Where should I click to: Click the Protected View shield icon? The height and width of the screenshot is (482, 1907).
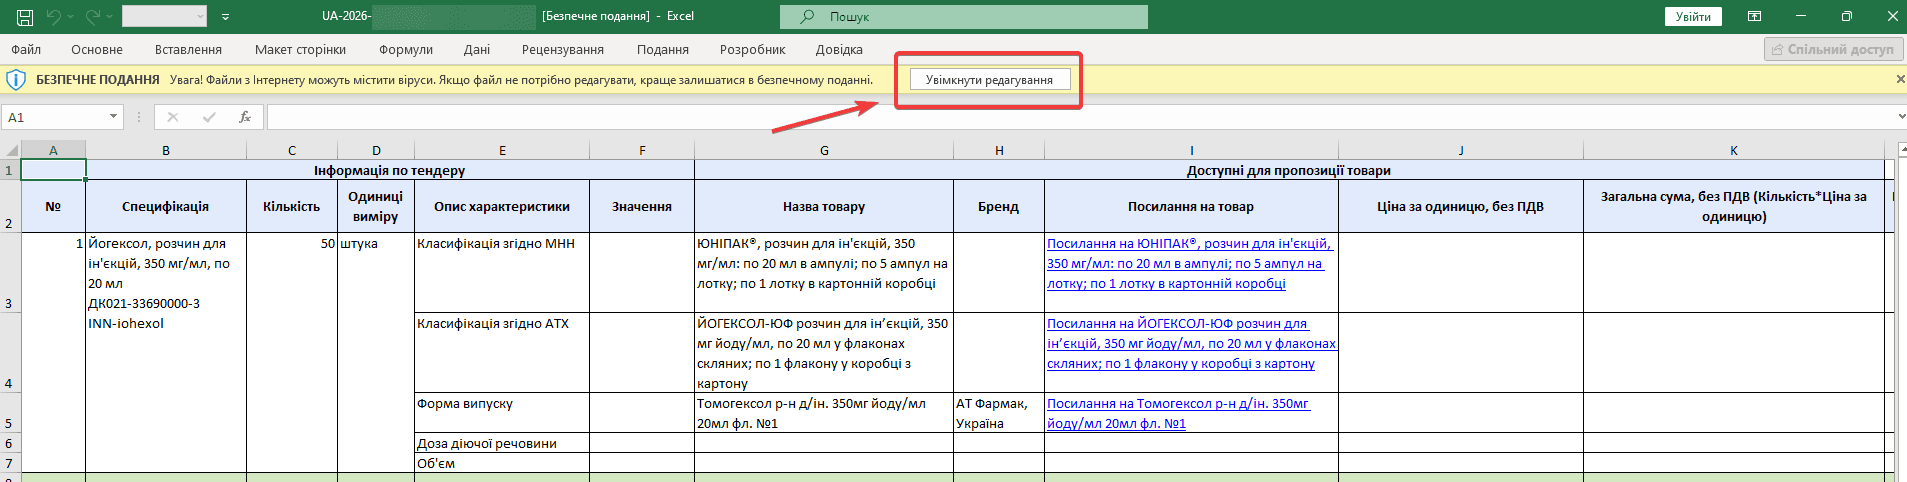(16, 79)
